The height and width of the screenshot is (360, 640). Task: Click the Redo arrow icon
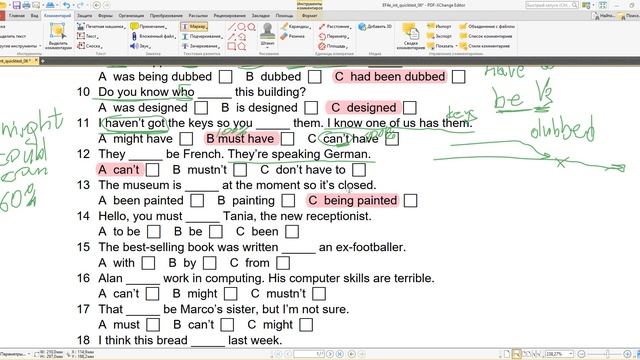click(80, 5)
